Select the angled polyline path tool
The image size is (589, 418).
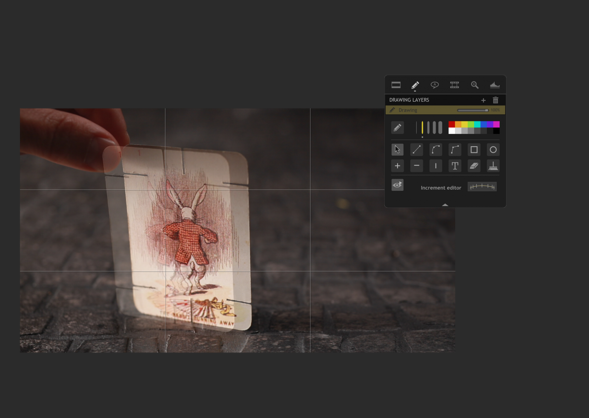[455, 150]
